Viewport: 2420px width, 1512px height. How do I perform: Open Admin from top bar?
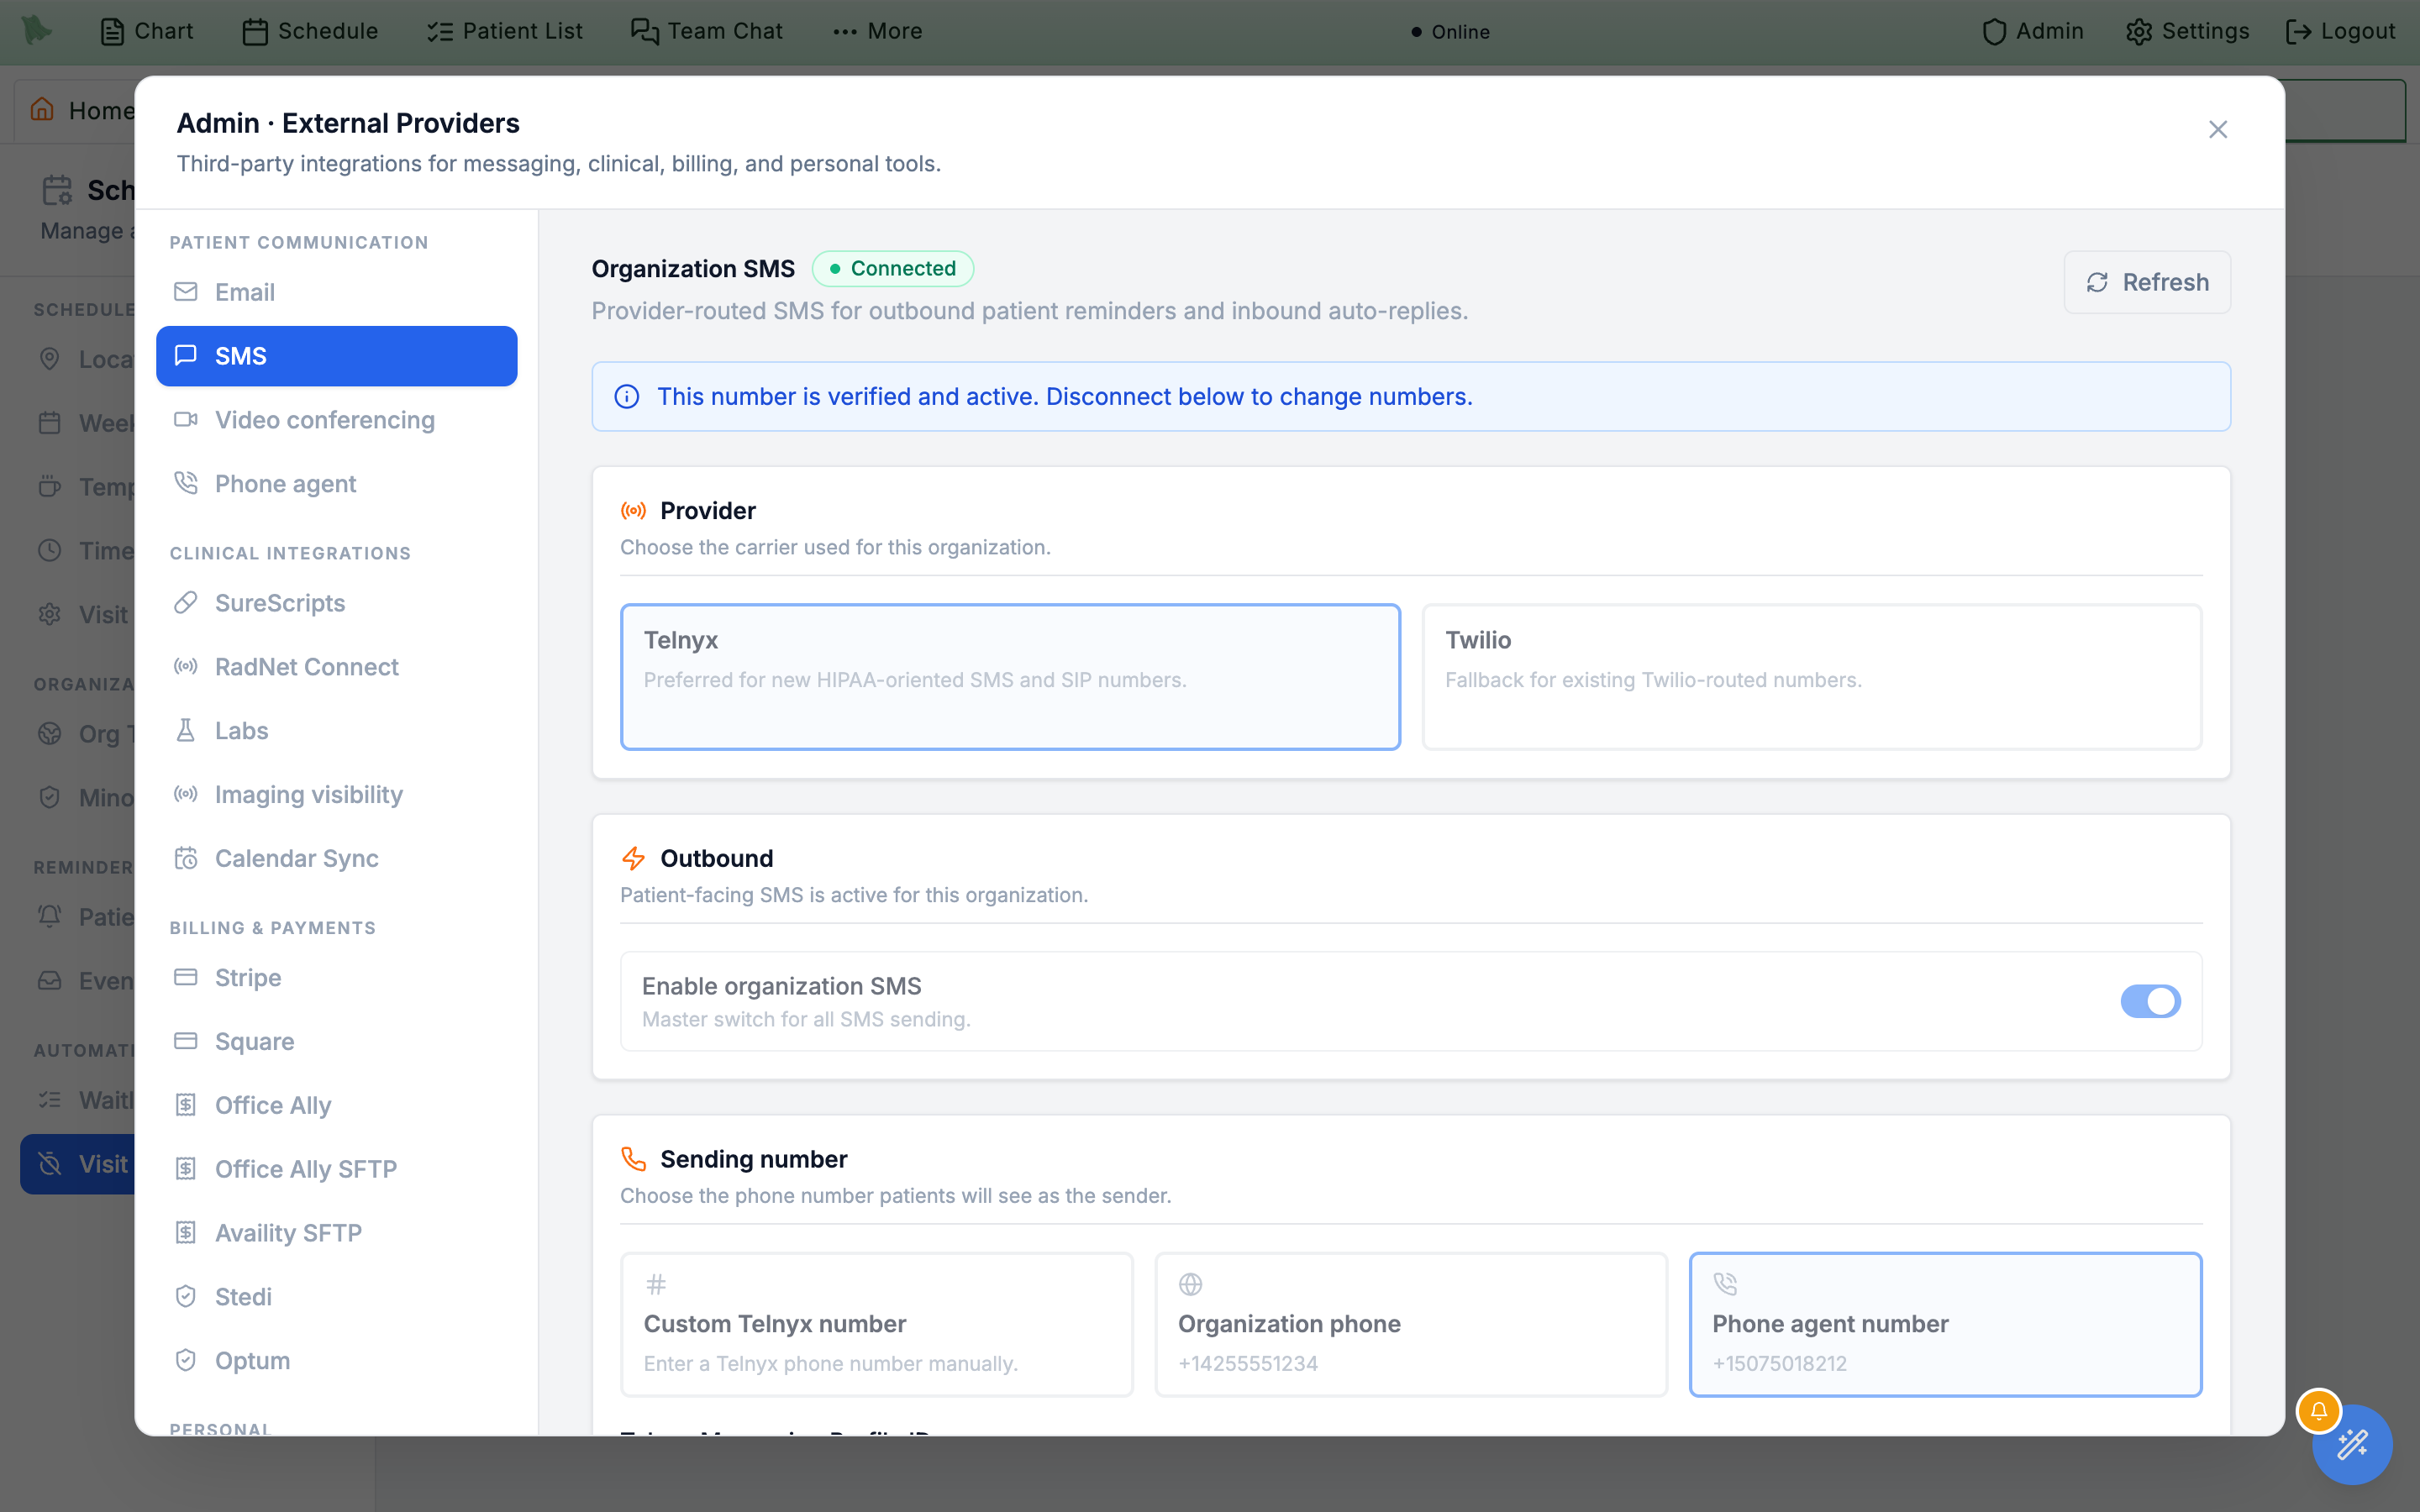tap(2033, 31)
